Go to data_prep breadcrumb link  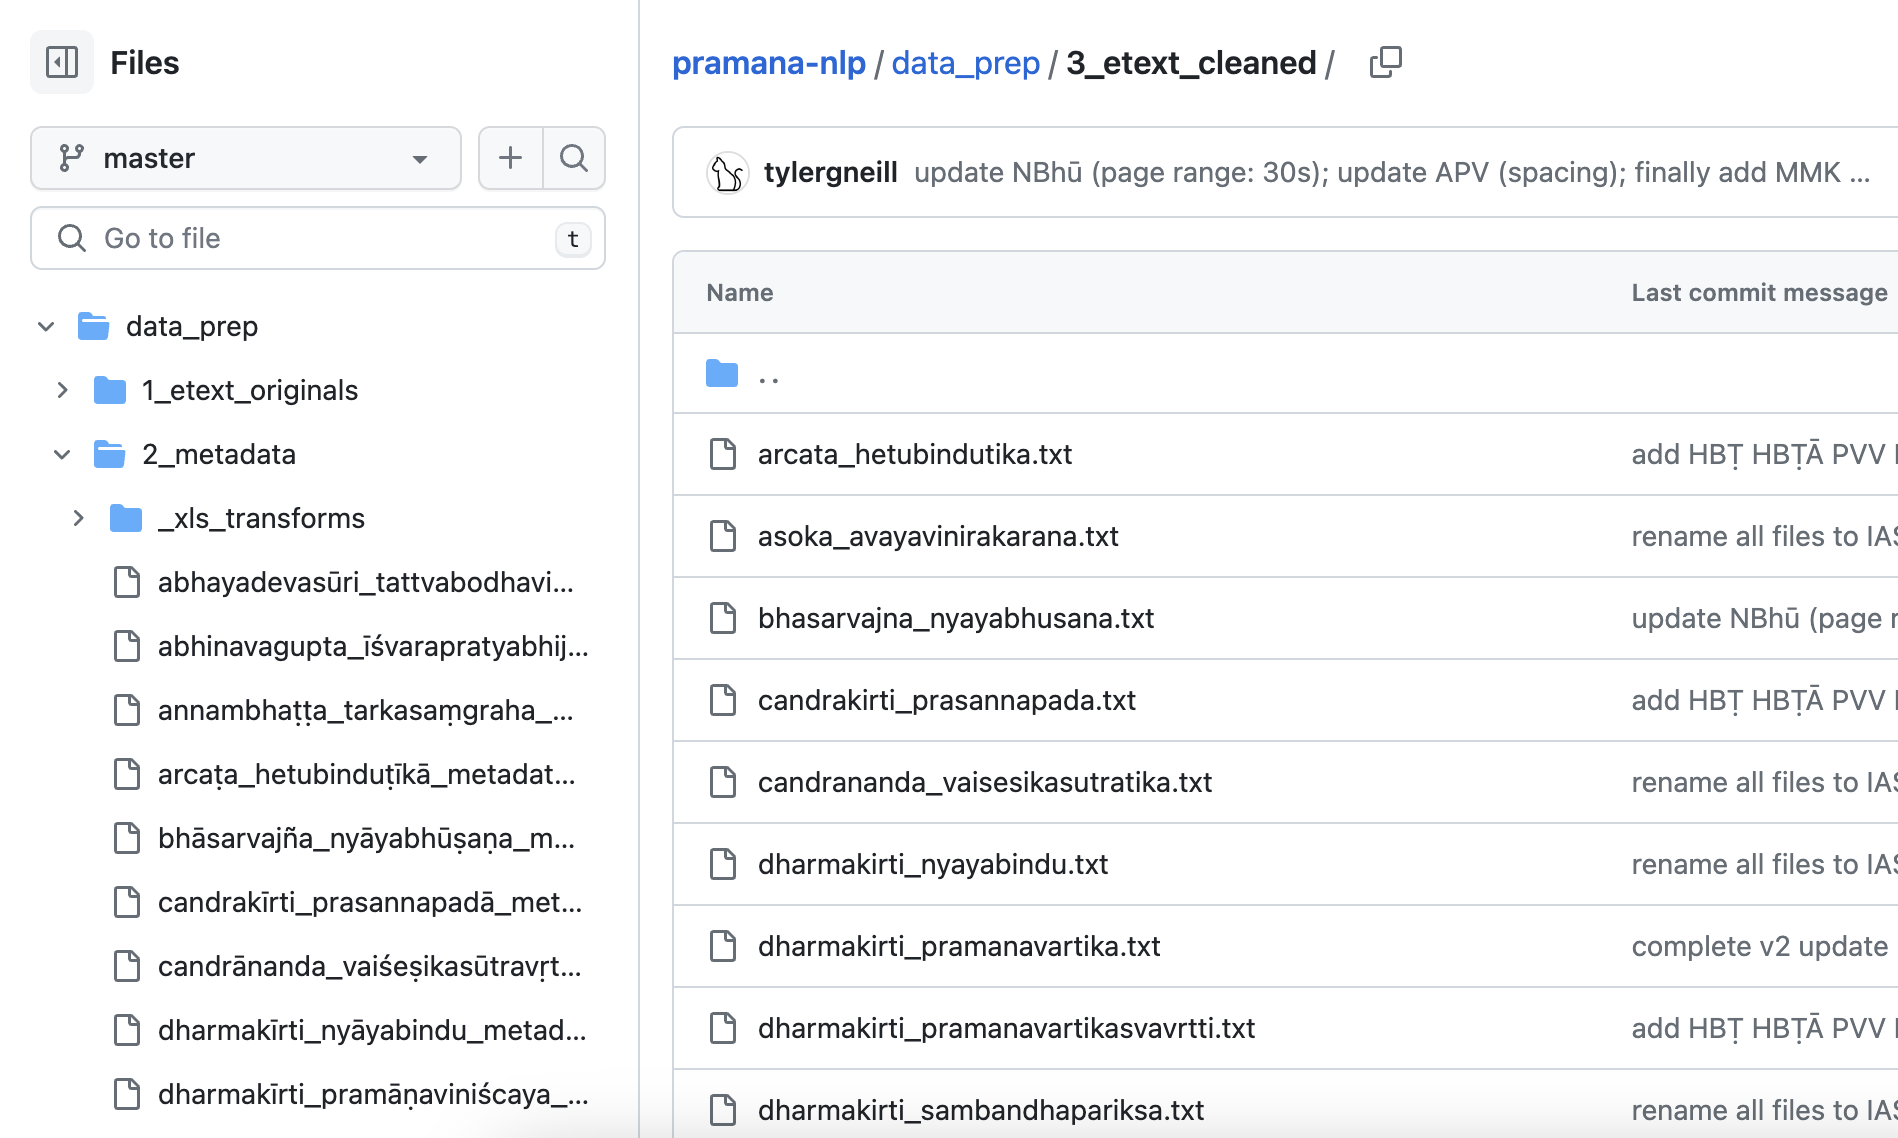(965, 63)
